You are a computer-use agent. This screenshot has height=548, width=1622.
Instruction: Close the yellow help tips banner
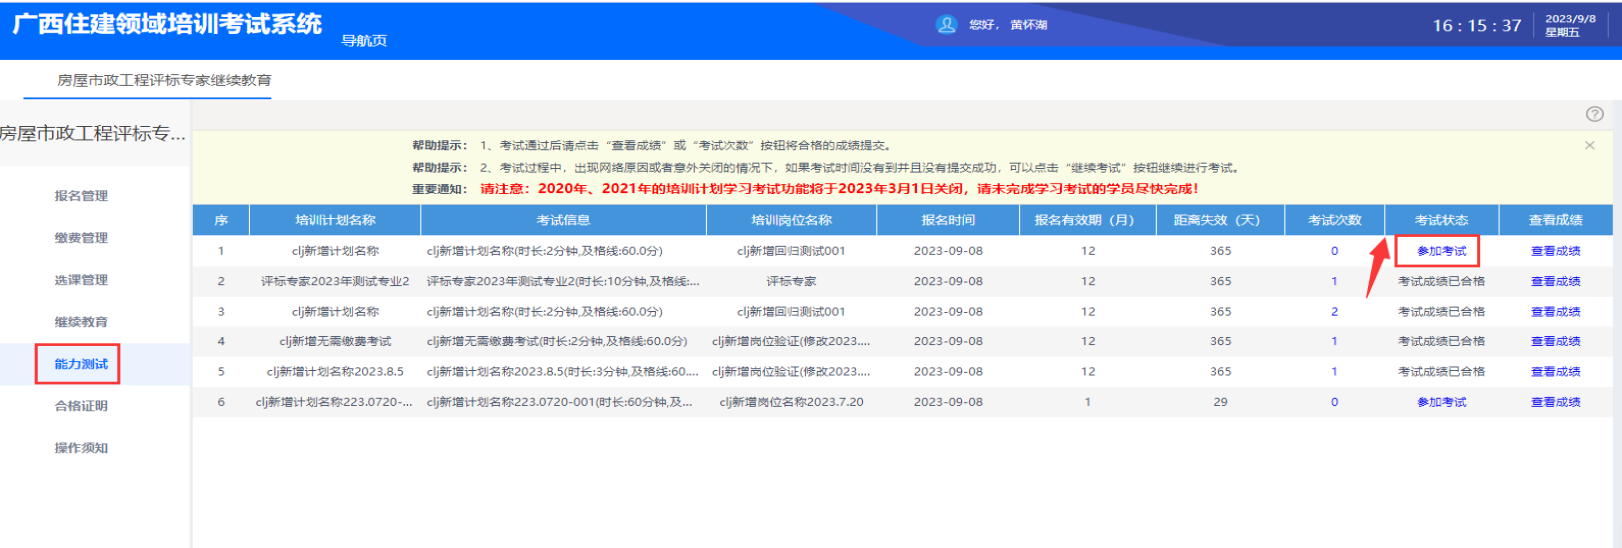[x=1589, y=146]
